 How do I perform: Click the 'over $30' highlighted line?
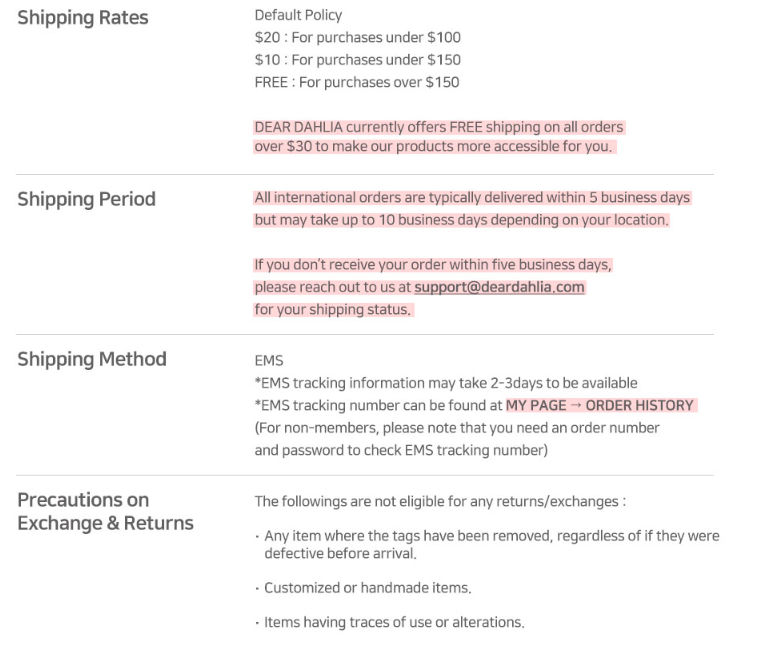(433, 147)
